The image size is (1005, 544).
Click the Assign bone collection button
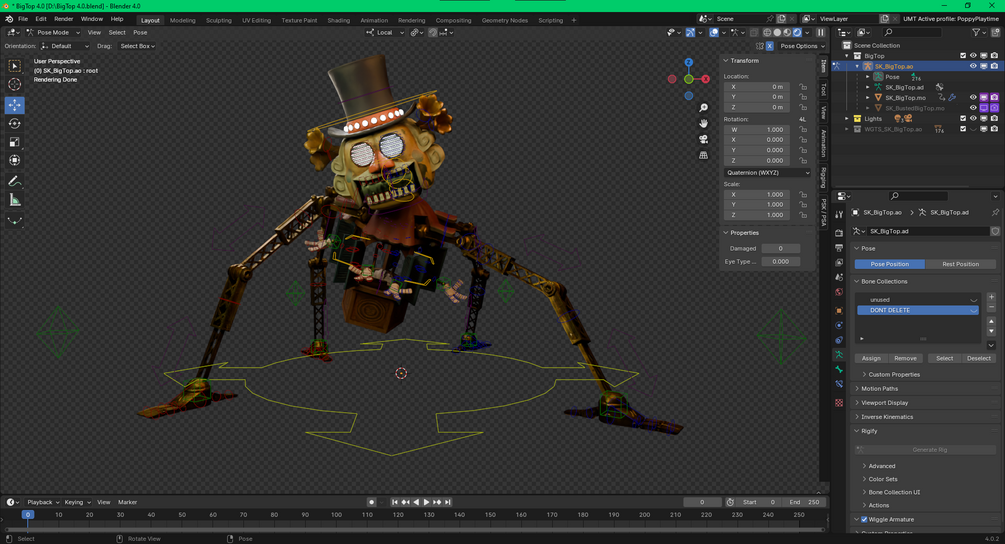[x=870, y=358]
